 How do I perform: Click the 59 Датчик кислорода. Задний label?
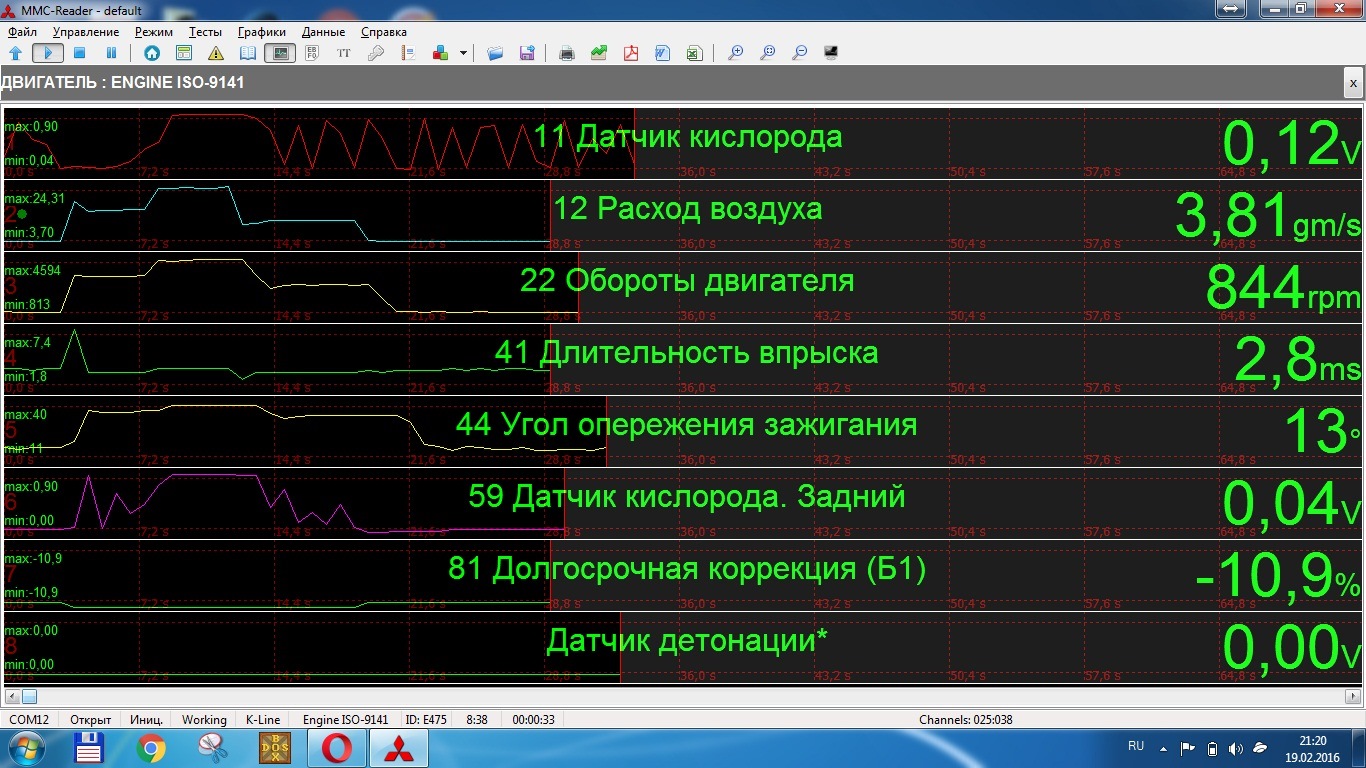coord(687,496)
